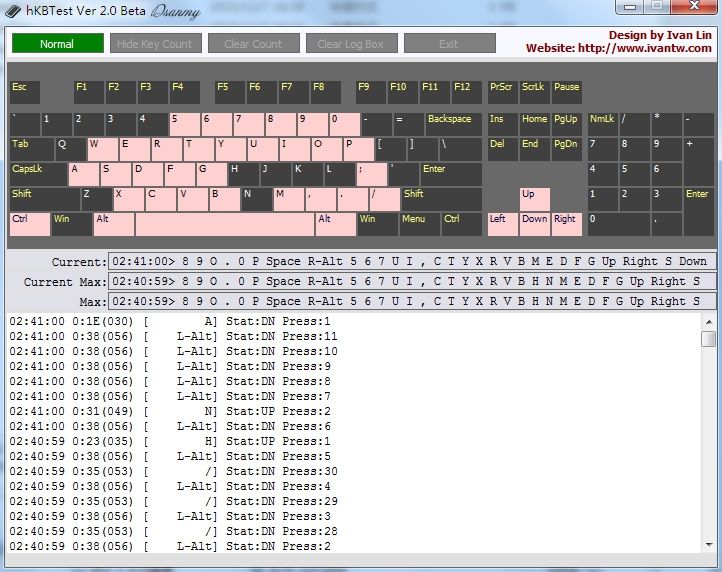722x572 pixels.
Task: Click log line 'N] Stat:UP Press:2'
Action: coord(170,411)
